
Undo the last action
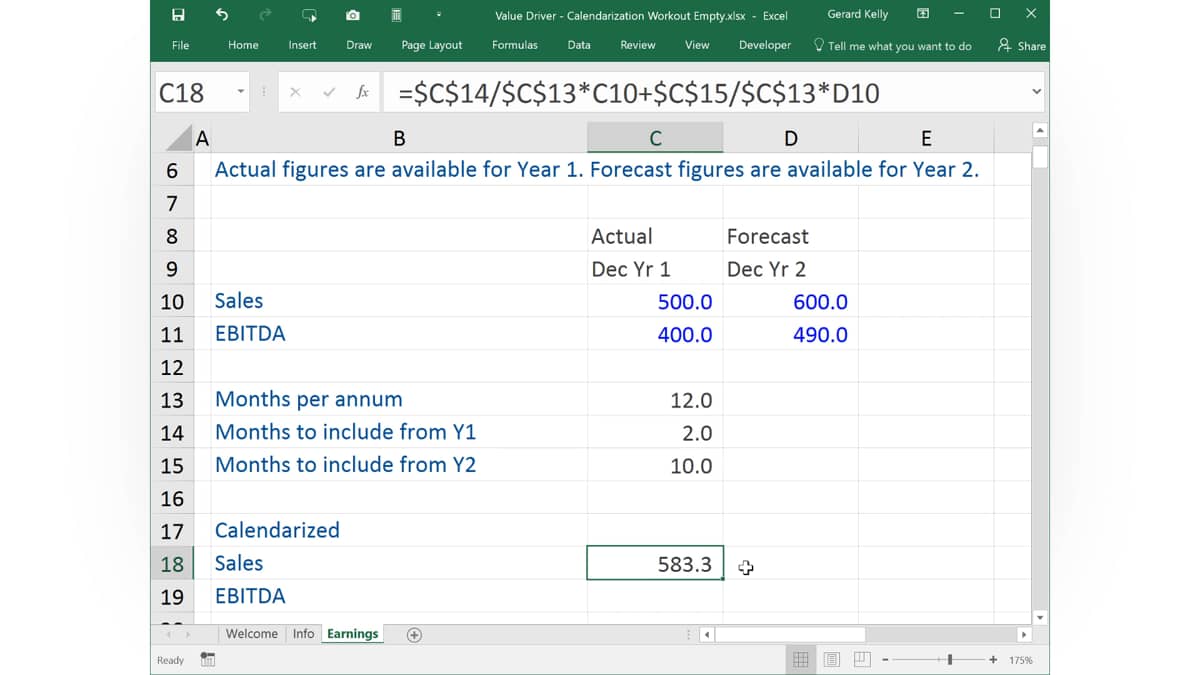221,14
